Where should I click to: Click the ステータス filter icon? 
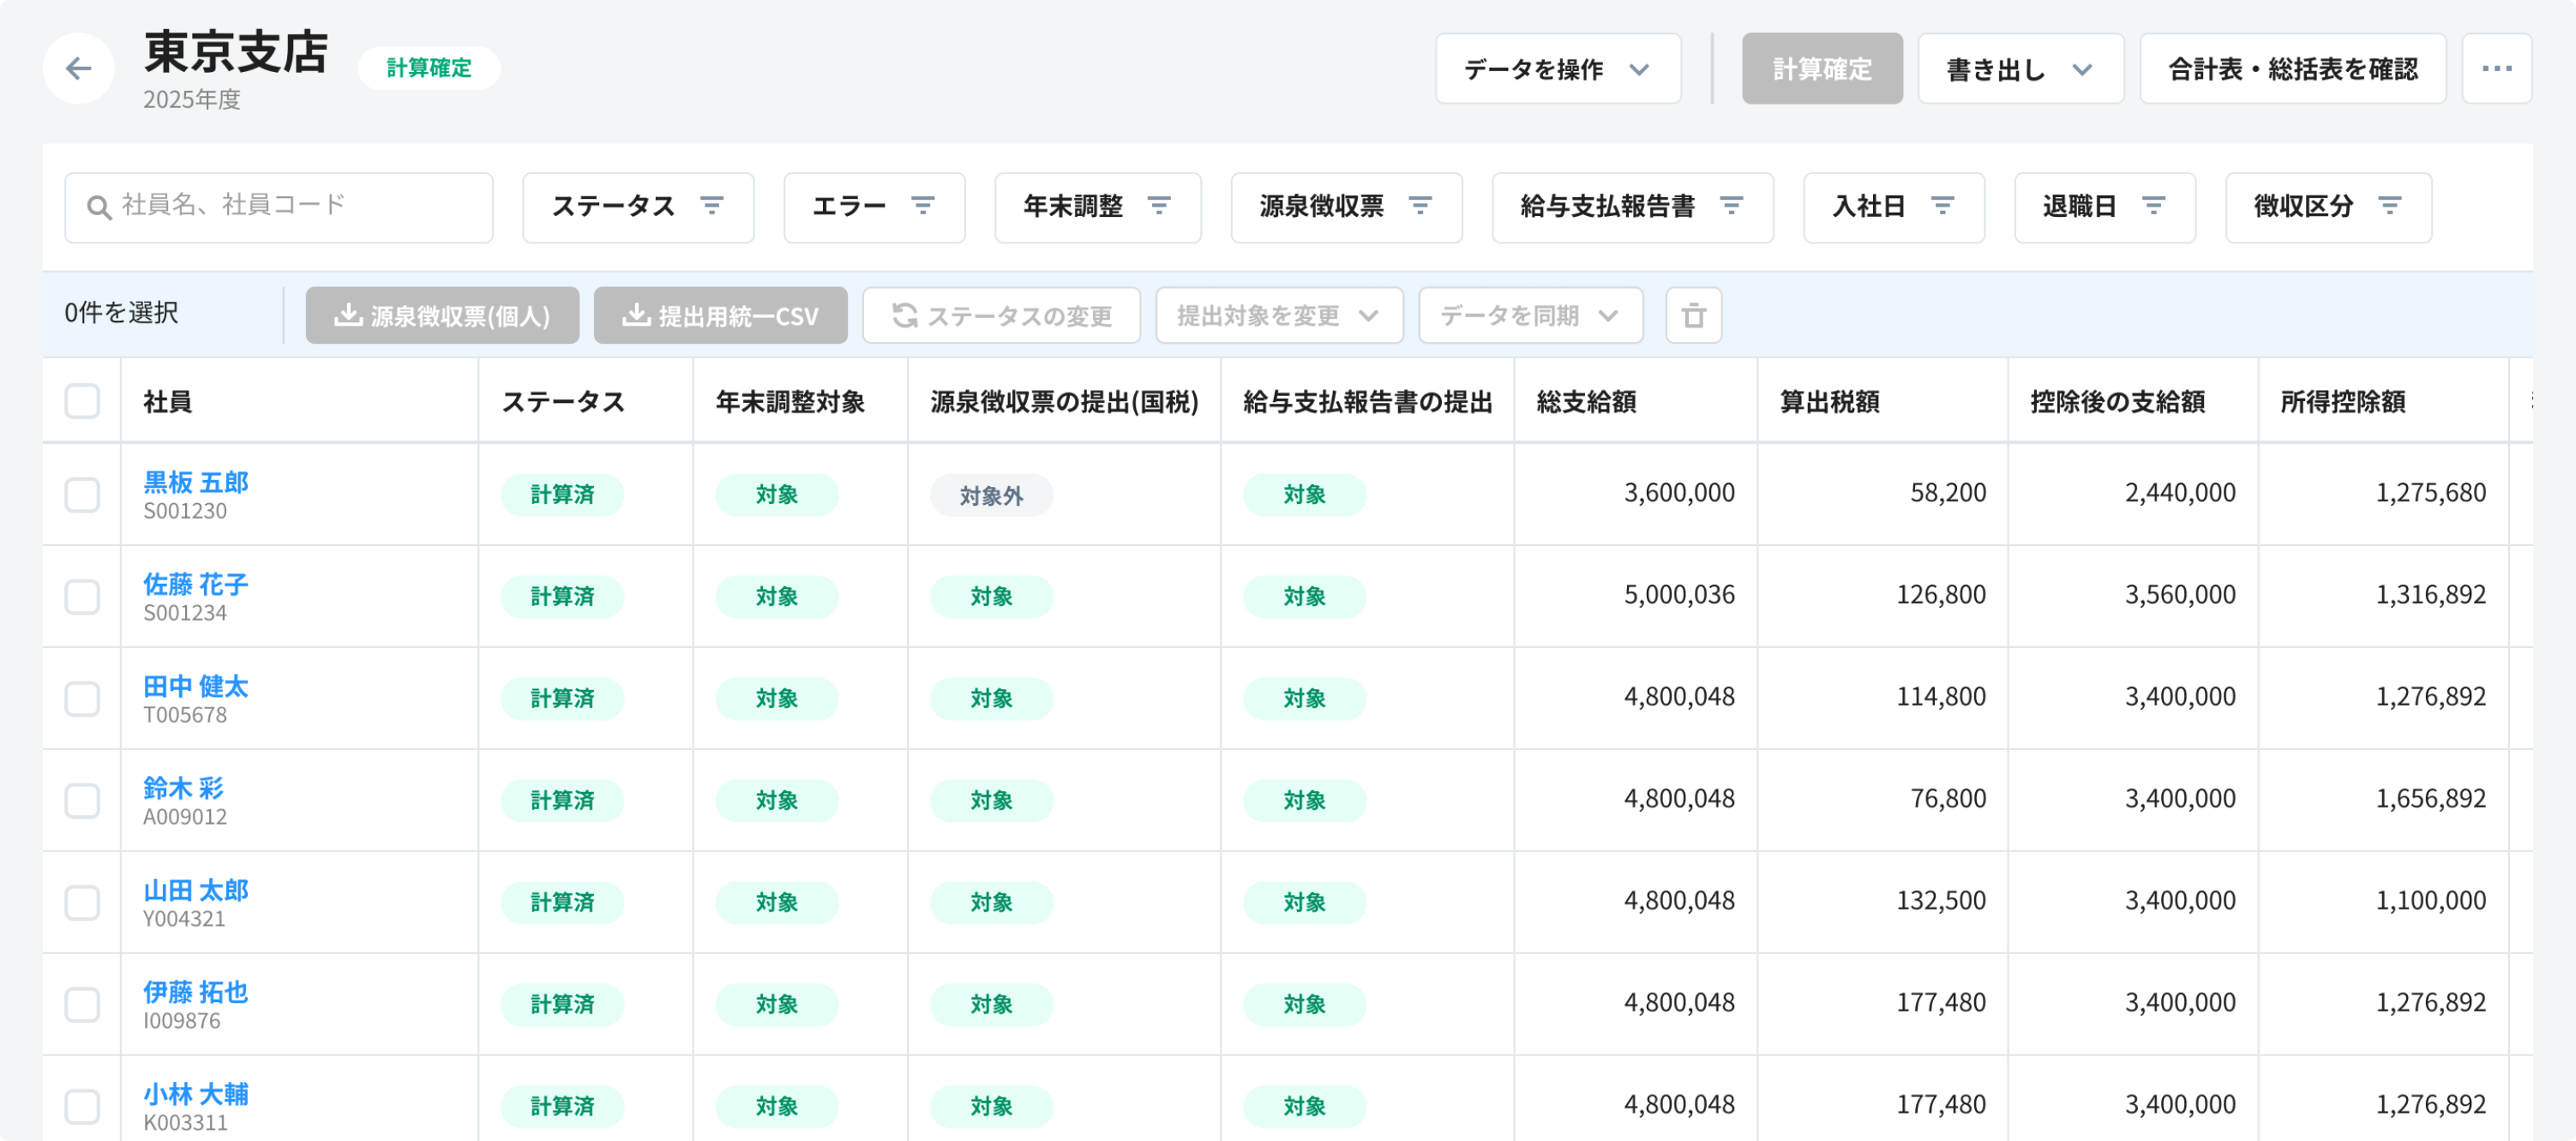click(712, 206)
